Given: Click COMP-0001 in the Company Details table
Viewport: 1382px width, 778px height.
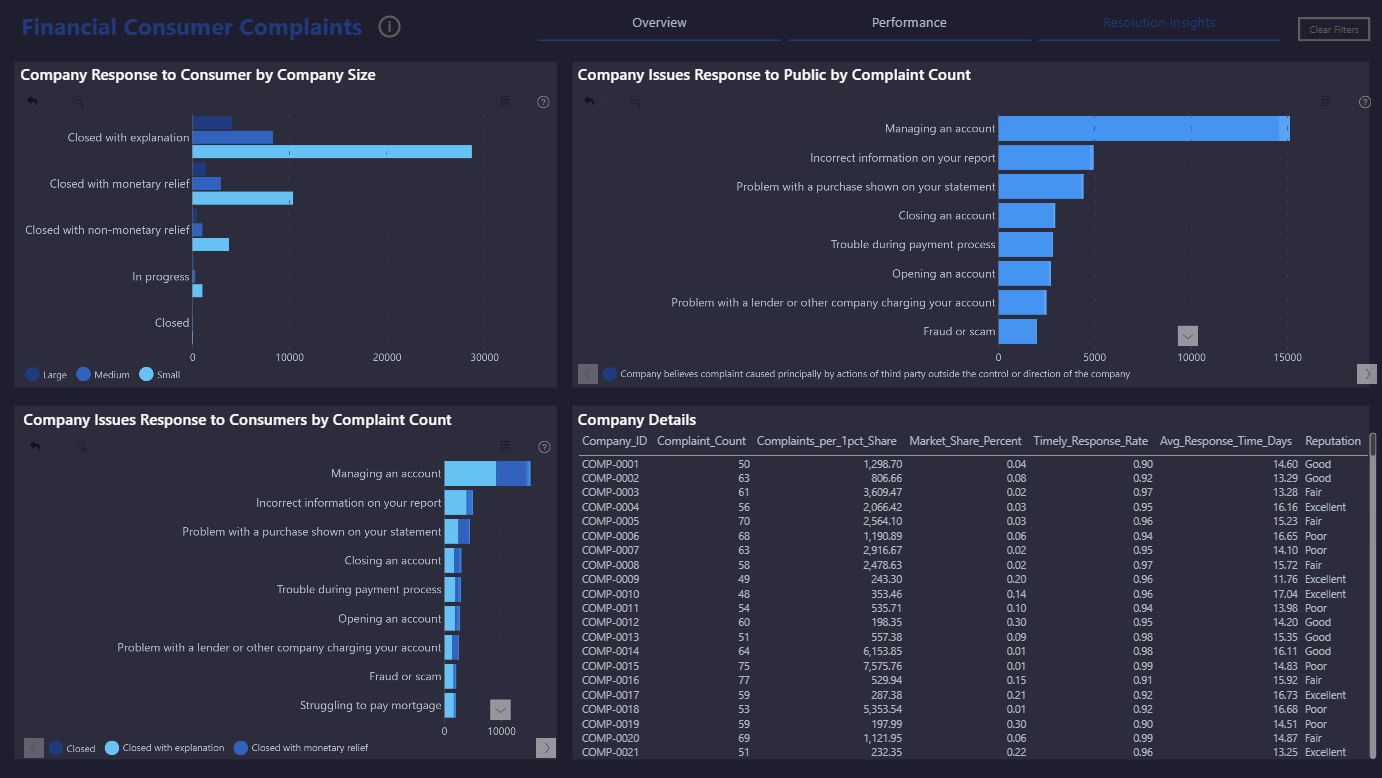Looking at the screenshot, I should click(610, 464).
